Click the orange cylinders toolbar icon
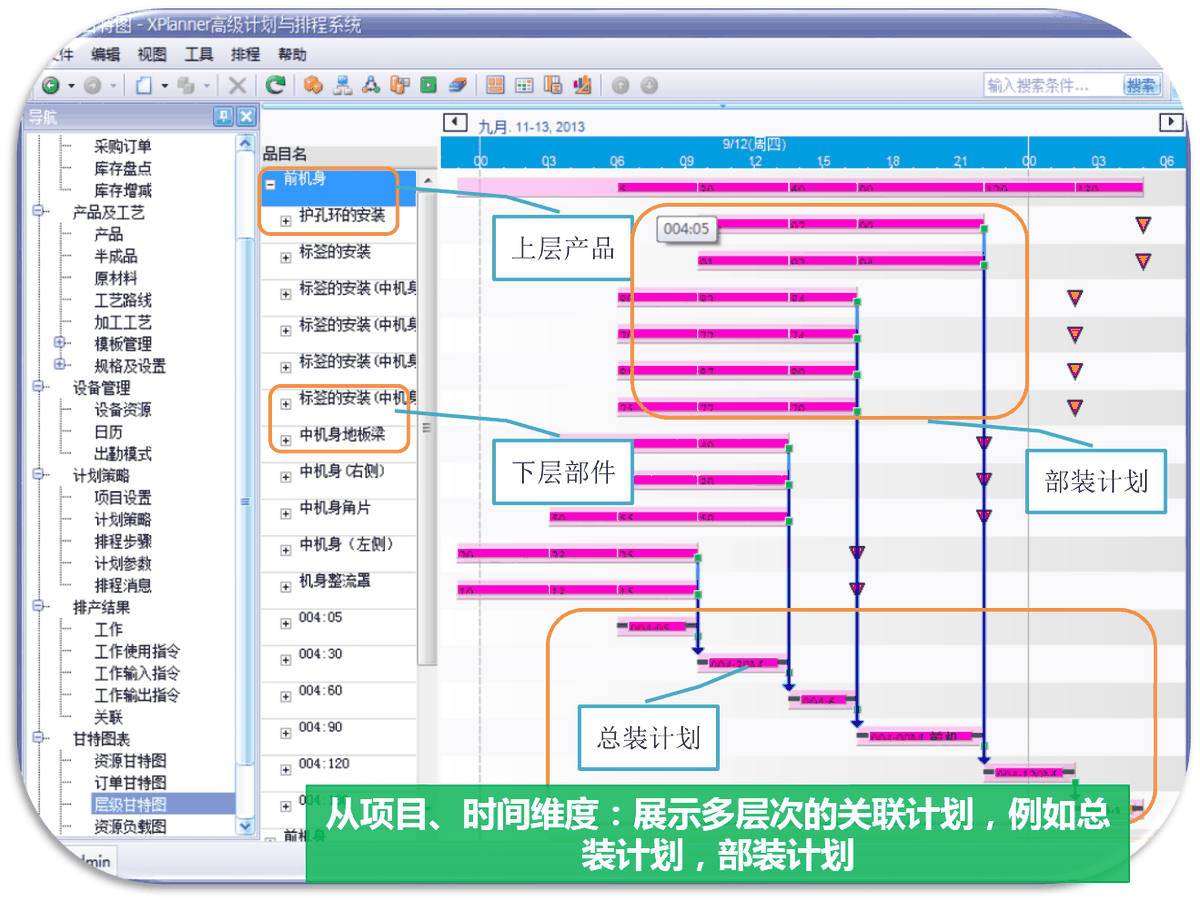The image size is (1200, 902). pos(400,86)
